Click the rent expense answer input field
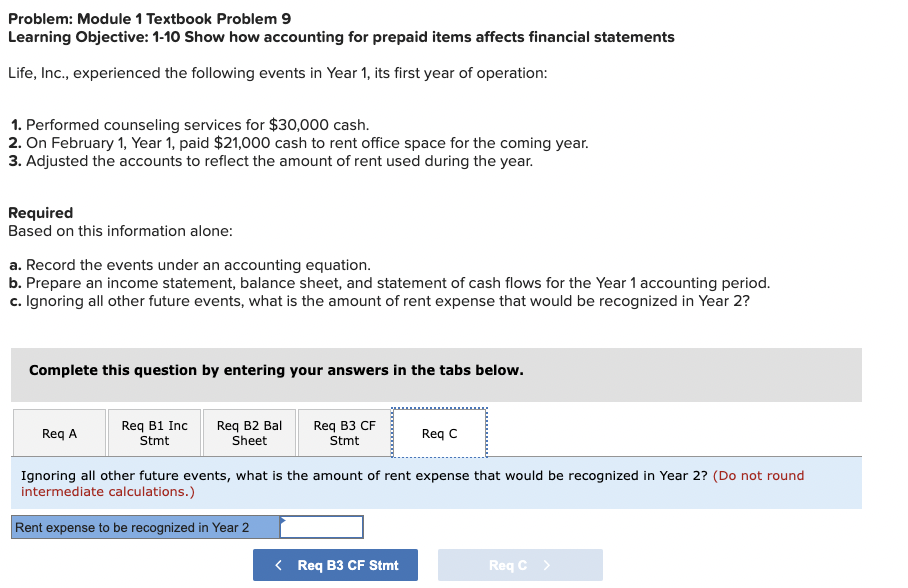The width and height of the screenshot is (908, 588). [x=322, y=526]
